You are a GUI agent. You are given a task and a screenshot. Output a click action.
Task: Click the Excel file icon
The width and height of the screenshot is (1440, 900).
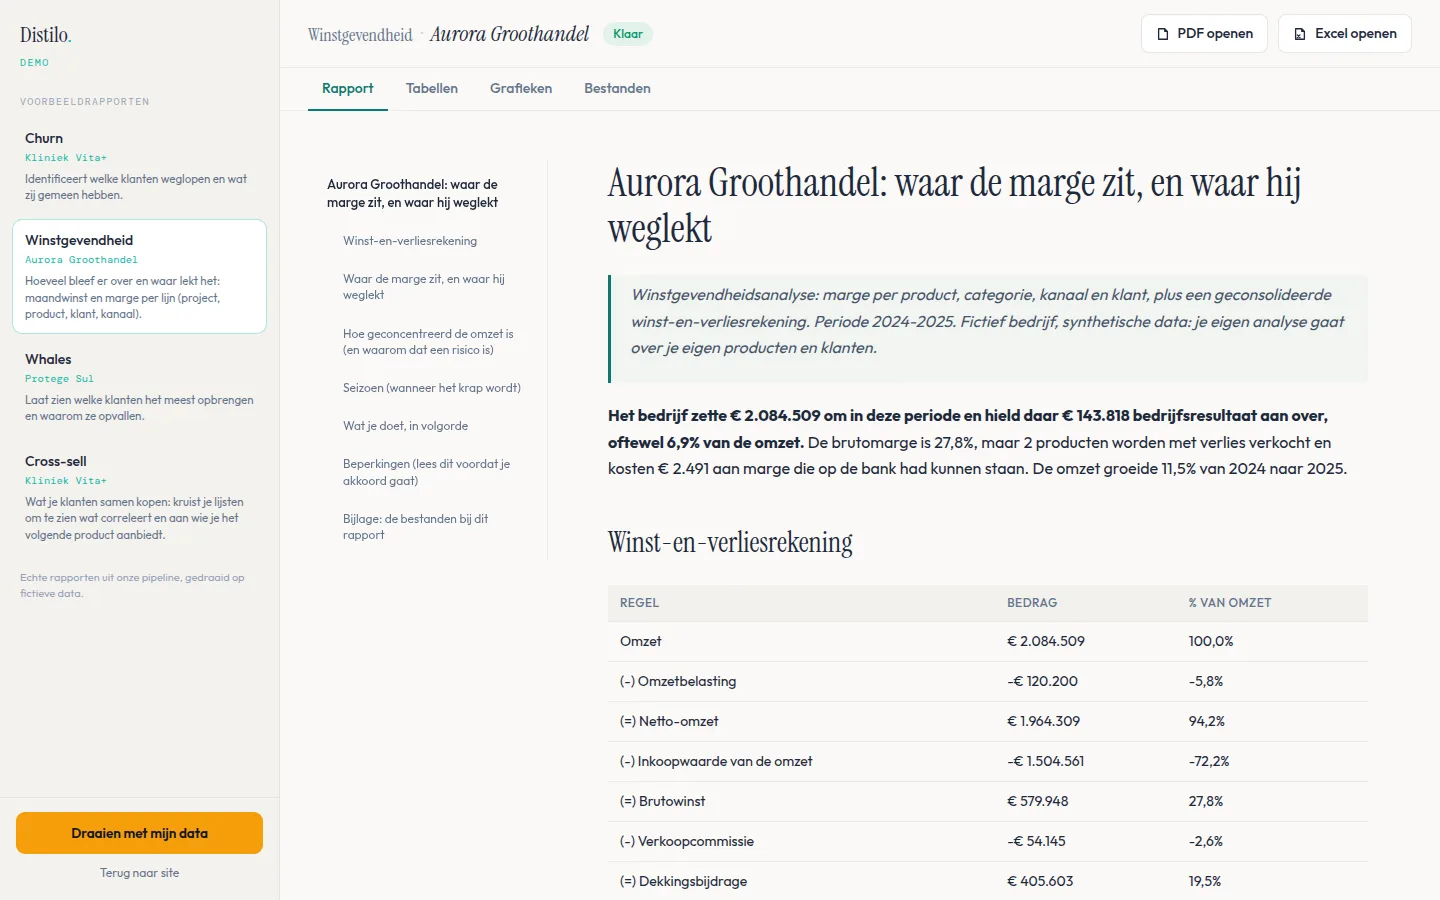pos(1300,34)
